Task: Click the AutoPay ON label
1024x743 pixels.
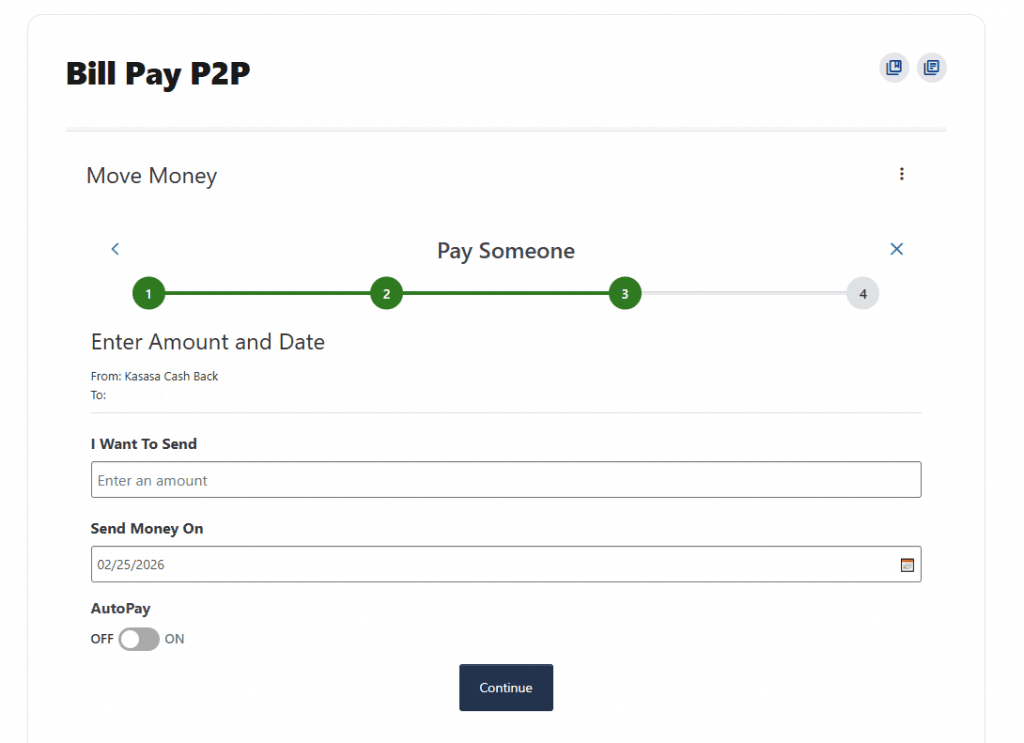Action: [175, 639]
